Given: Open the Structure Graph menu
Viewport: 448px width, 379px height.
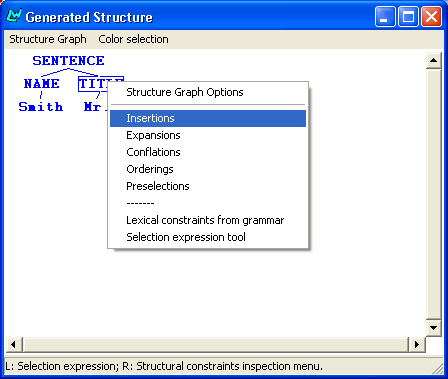Looking at the screenshot, I should 48,39.
